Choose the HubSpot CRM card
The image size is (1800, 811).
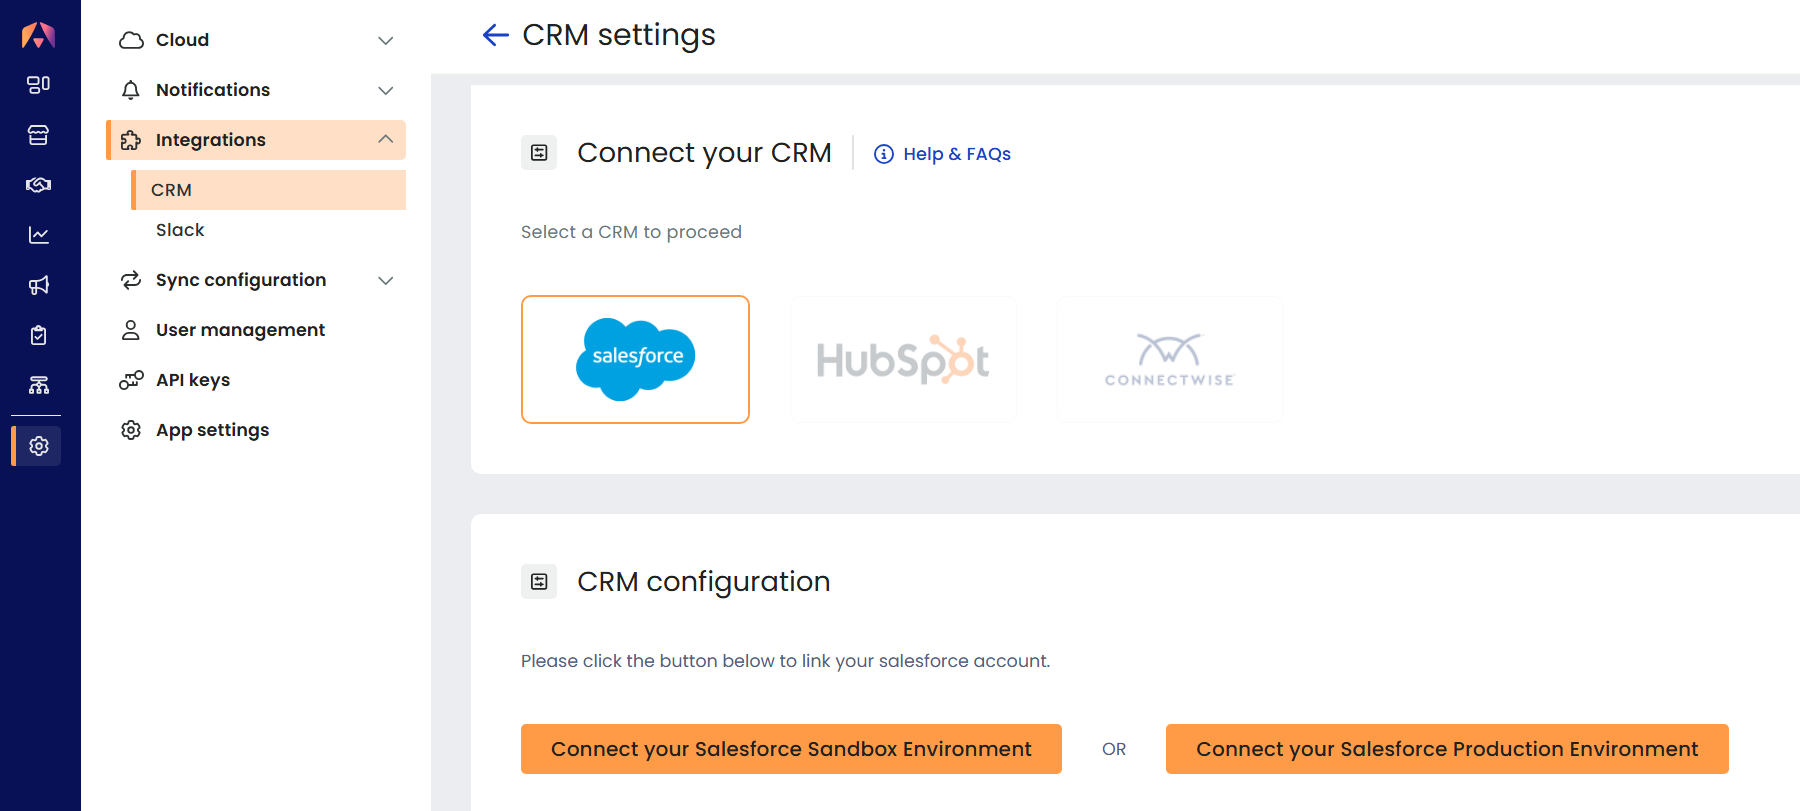click(x=903, y=360)
